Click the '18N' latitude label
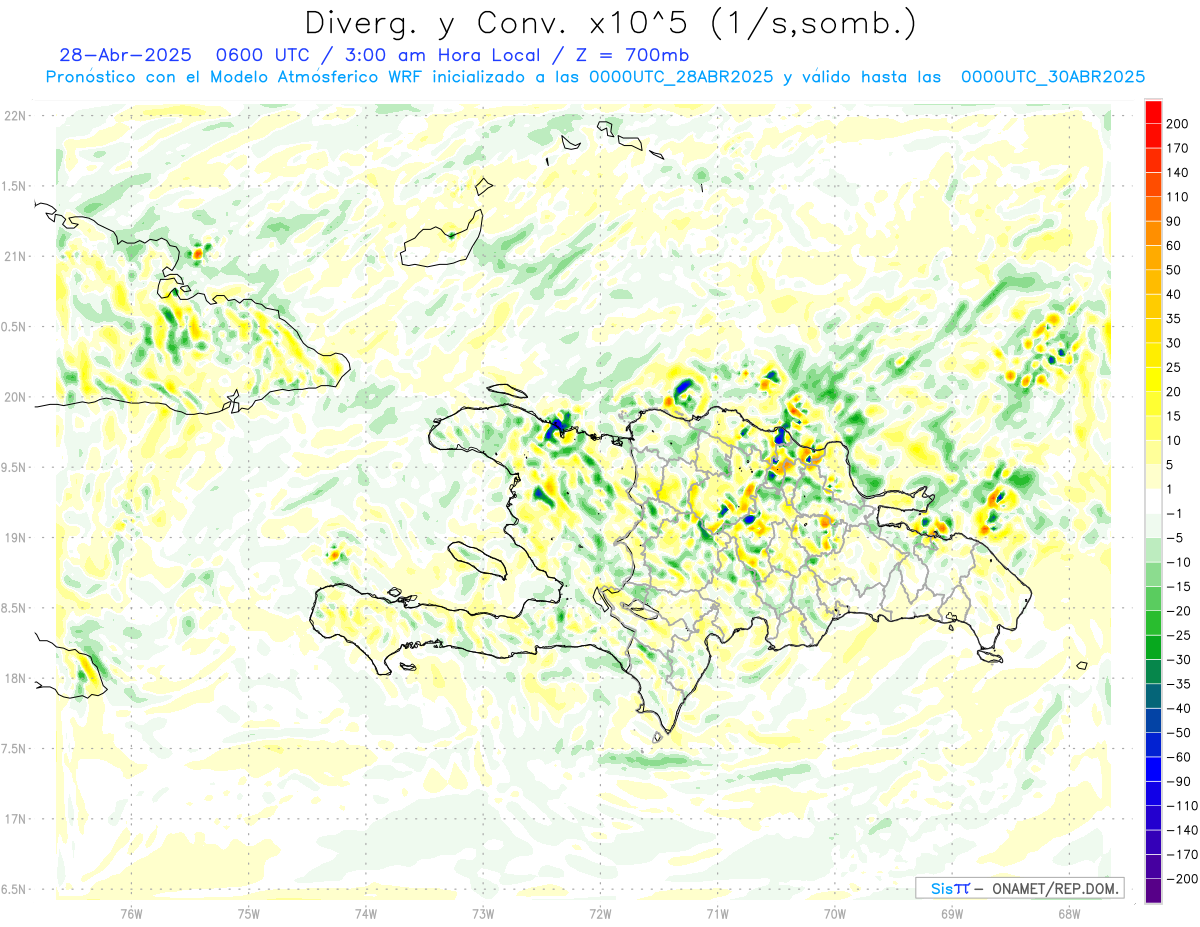The width and height of the screenshot is (1200, 927). pos(15,679)
